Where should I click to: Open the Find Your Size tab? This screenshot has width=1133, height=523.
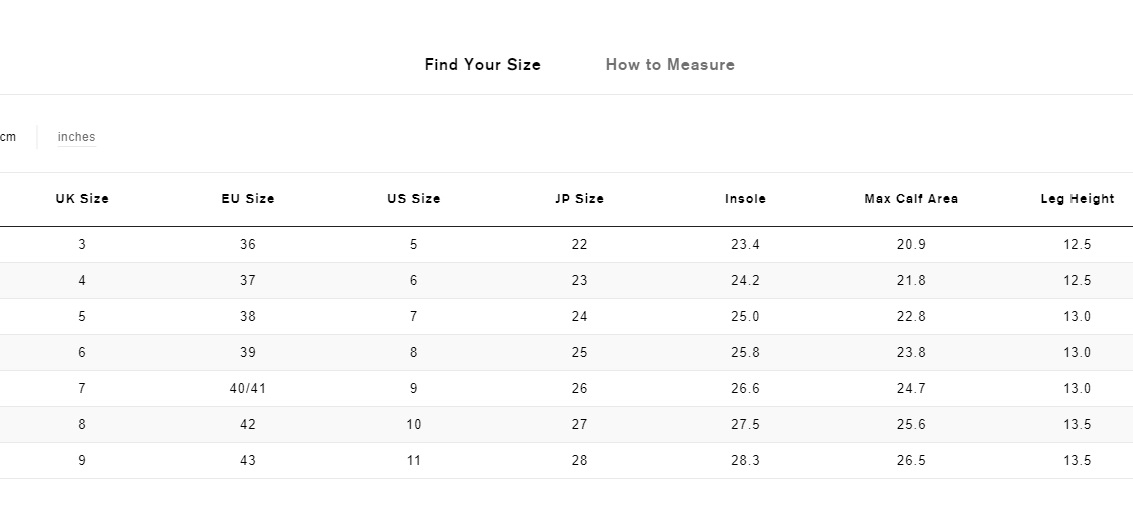(x=483, y=64)
